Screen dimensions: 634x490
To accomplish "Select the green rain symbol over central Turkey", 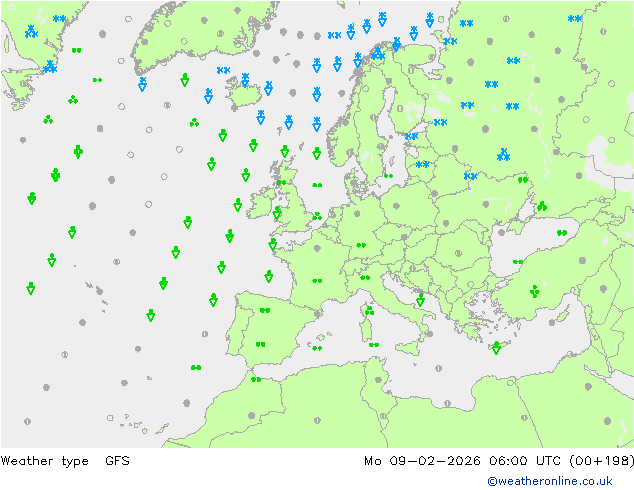I will (535, 291).
